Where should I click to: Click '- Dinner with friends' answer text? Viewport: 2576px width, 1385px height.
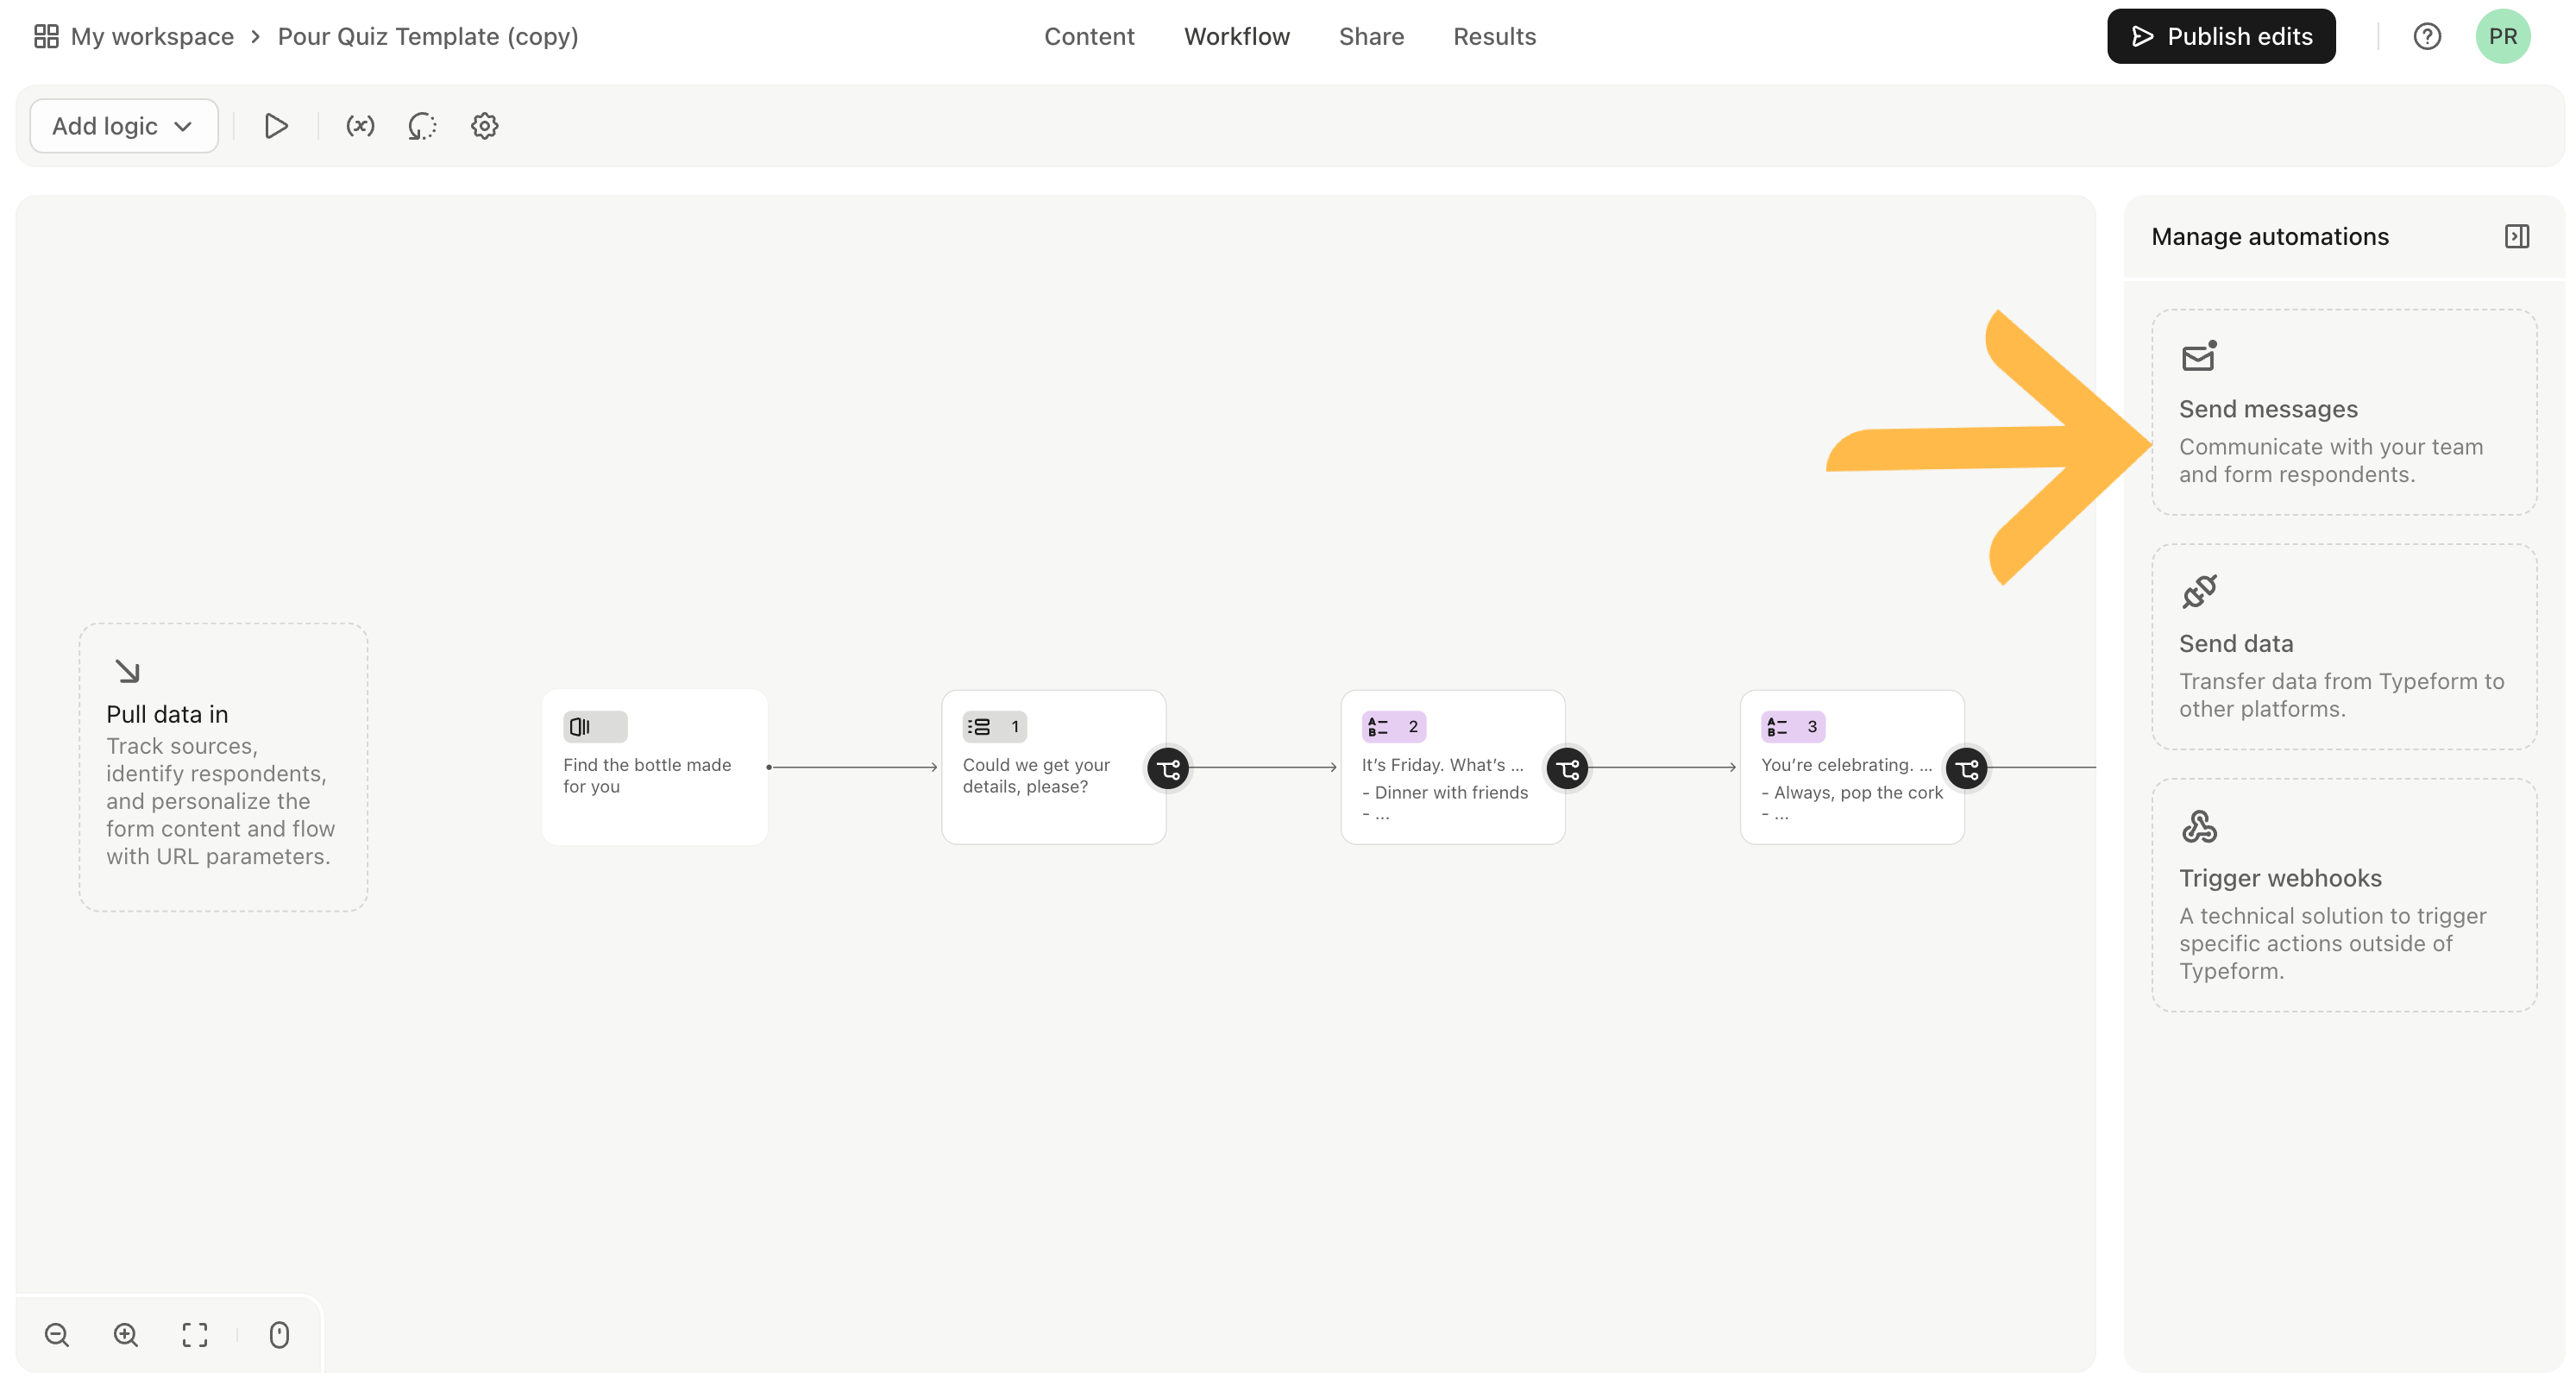(1445, 793)
